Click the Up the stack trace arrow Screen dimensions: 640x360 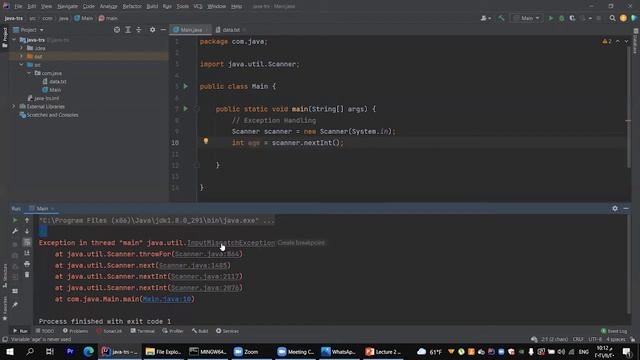[x=27, y=220]
